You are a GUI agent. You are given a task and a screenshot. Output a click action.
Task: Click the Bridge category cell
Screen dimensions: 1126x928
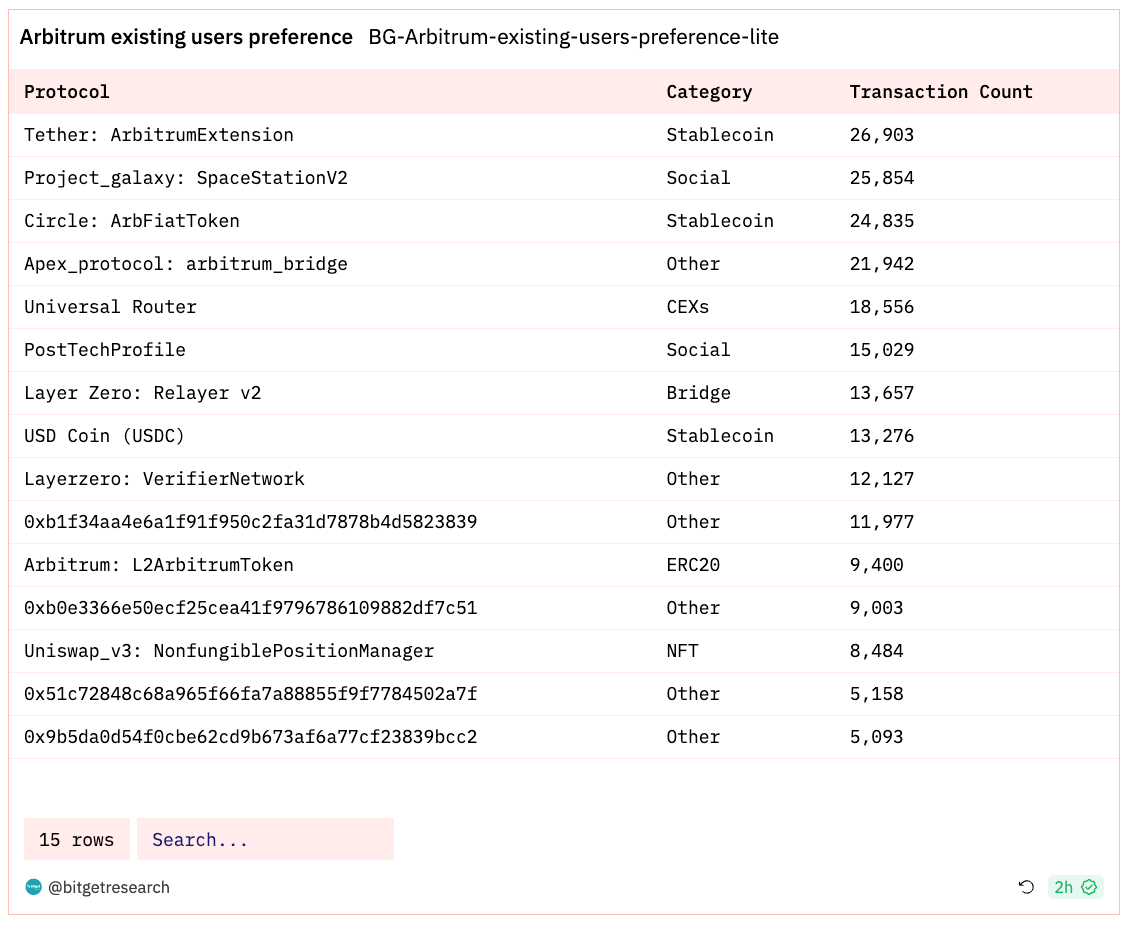(x=699, y=393)
